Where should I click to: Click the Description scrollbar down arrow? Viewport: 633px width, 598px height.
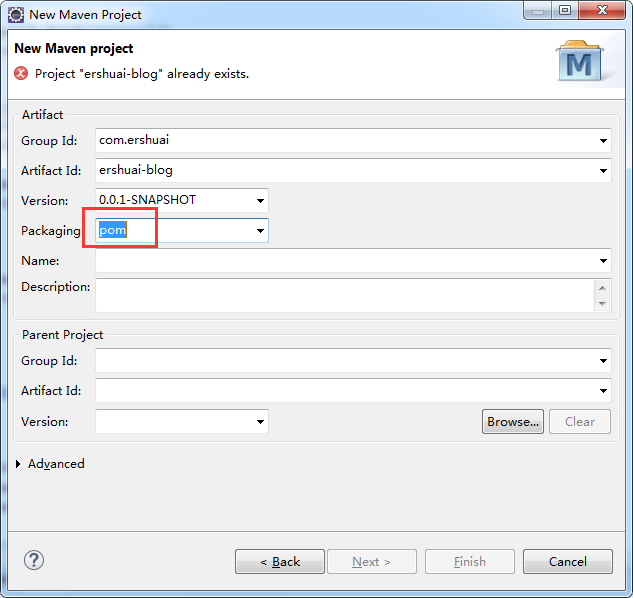602,303
